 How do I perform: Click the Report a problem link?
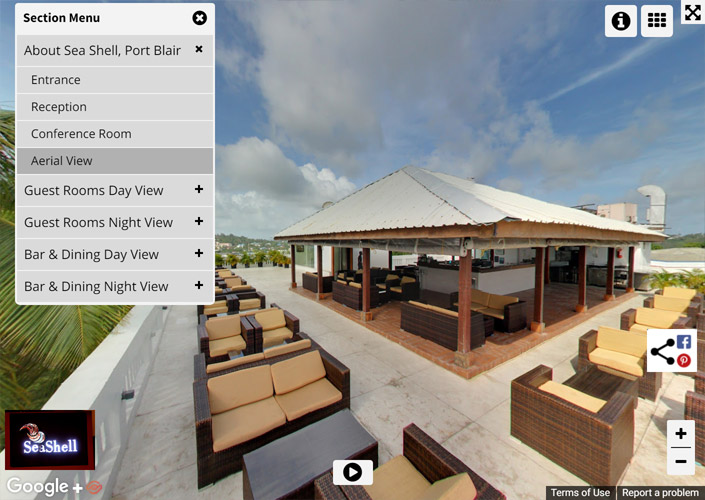tap(660, 493)
